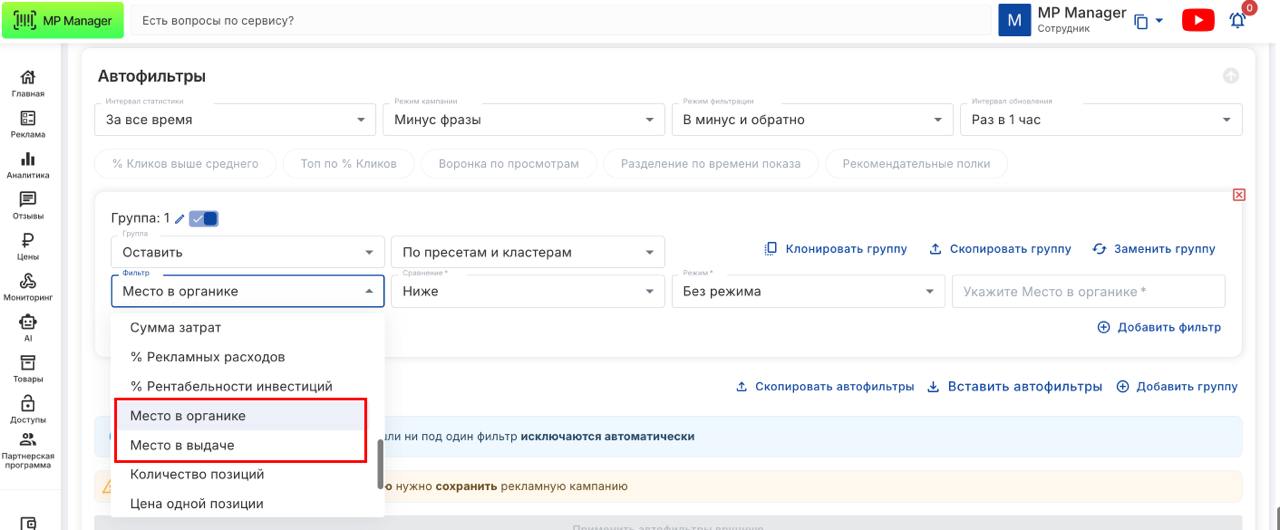
Task: Open the Режим фильтрации dropdown
Action: coord(812,120)
